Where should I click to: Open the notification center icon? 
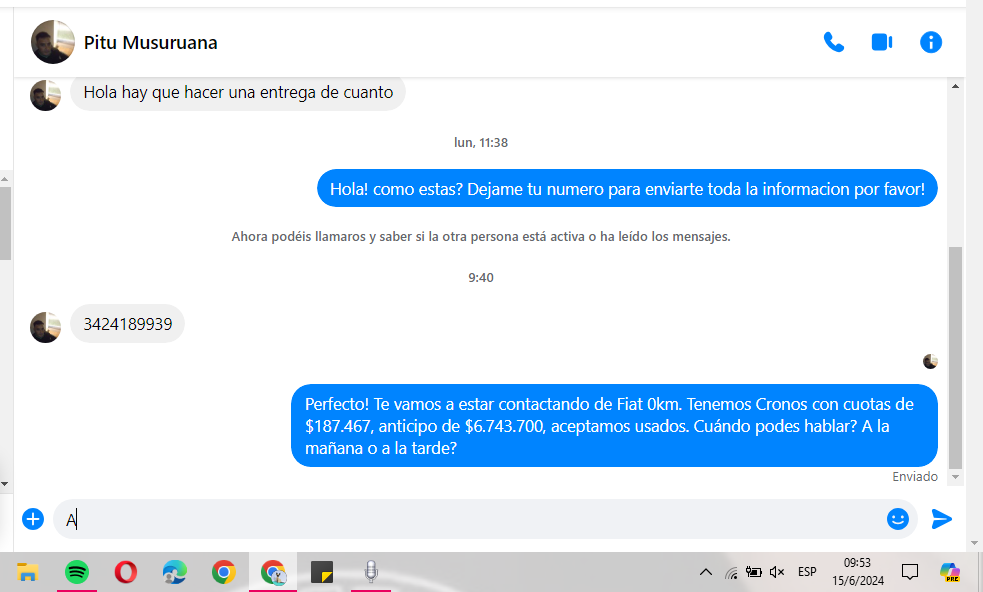point(910,572)
